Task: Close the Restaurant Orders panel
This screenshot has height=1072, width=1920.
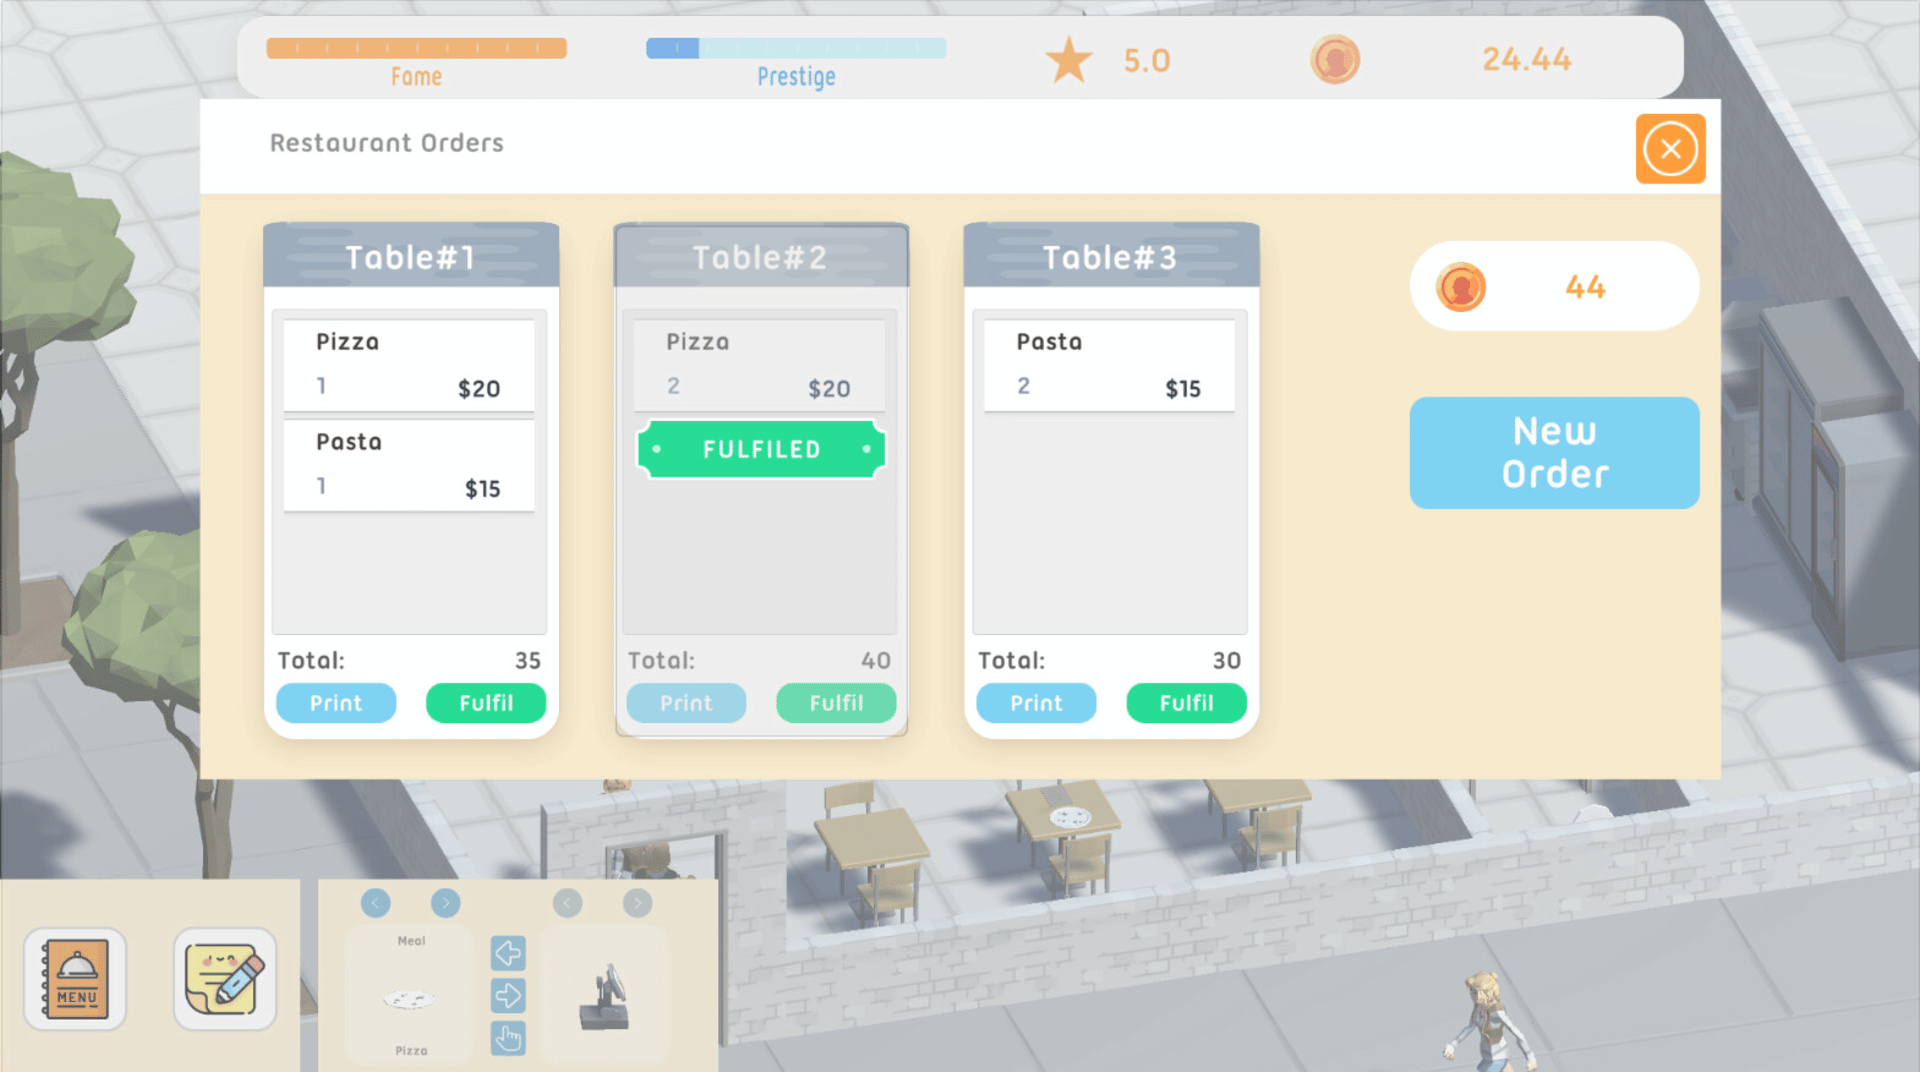Action: [1670, 149]
